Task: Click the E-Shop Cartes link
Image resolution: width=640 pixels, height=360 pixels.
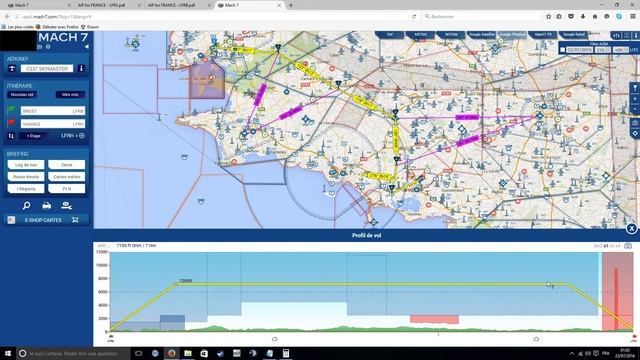Action: pyautogui.click(x=43, y=220)
